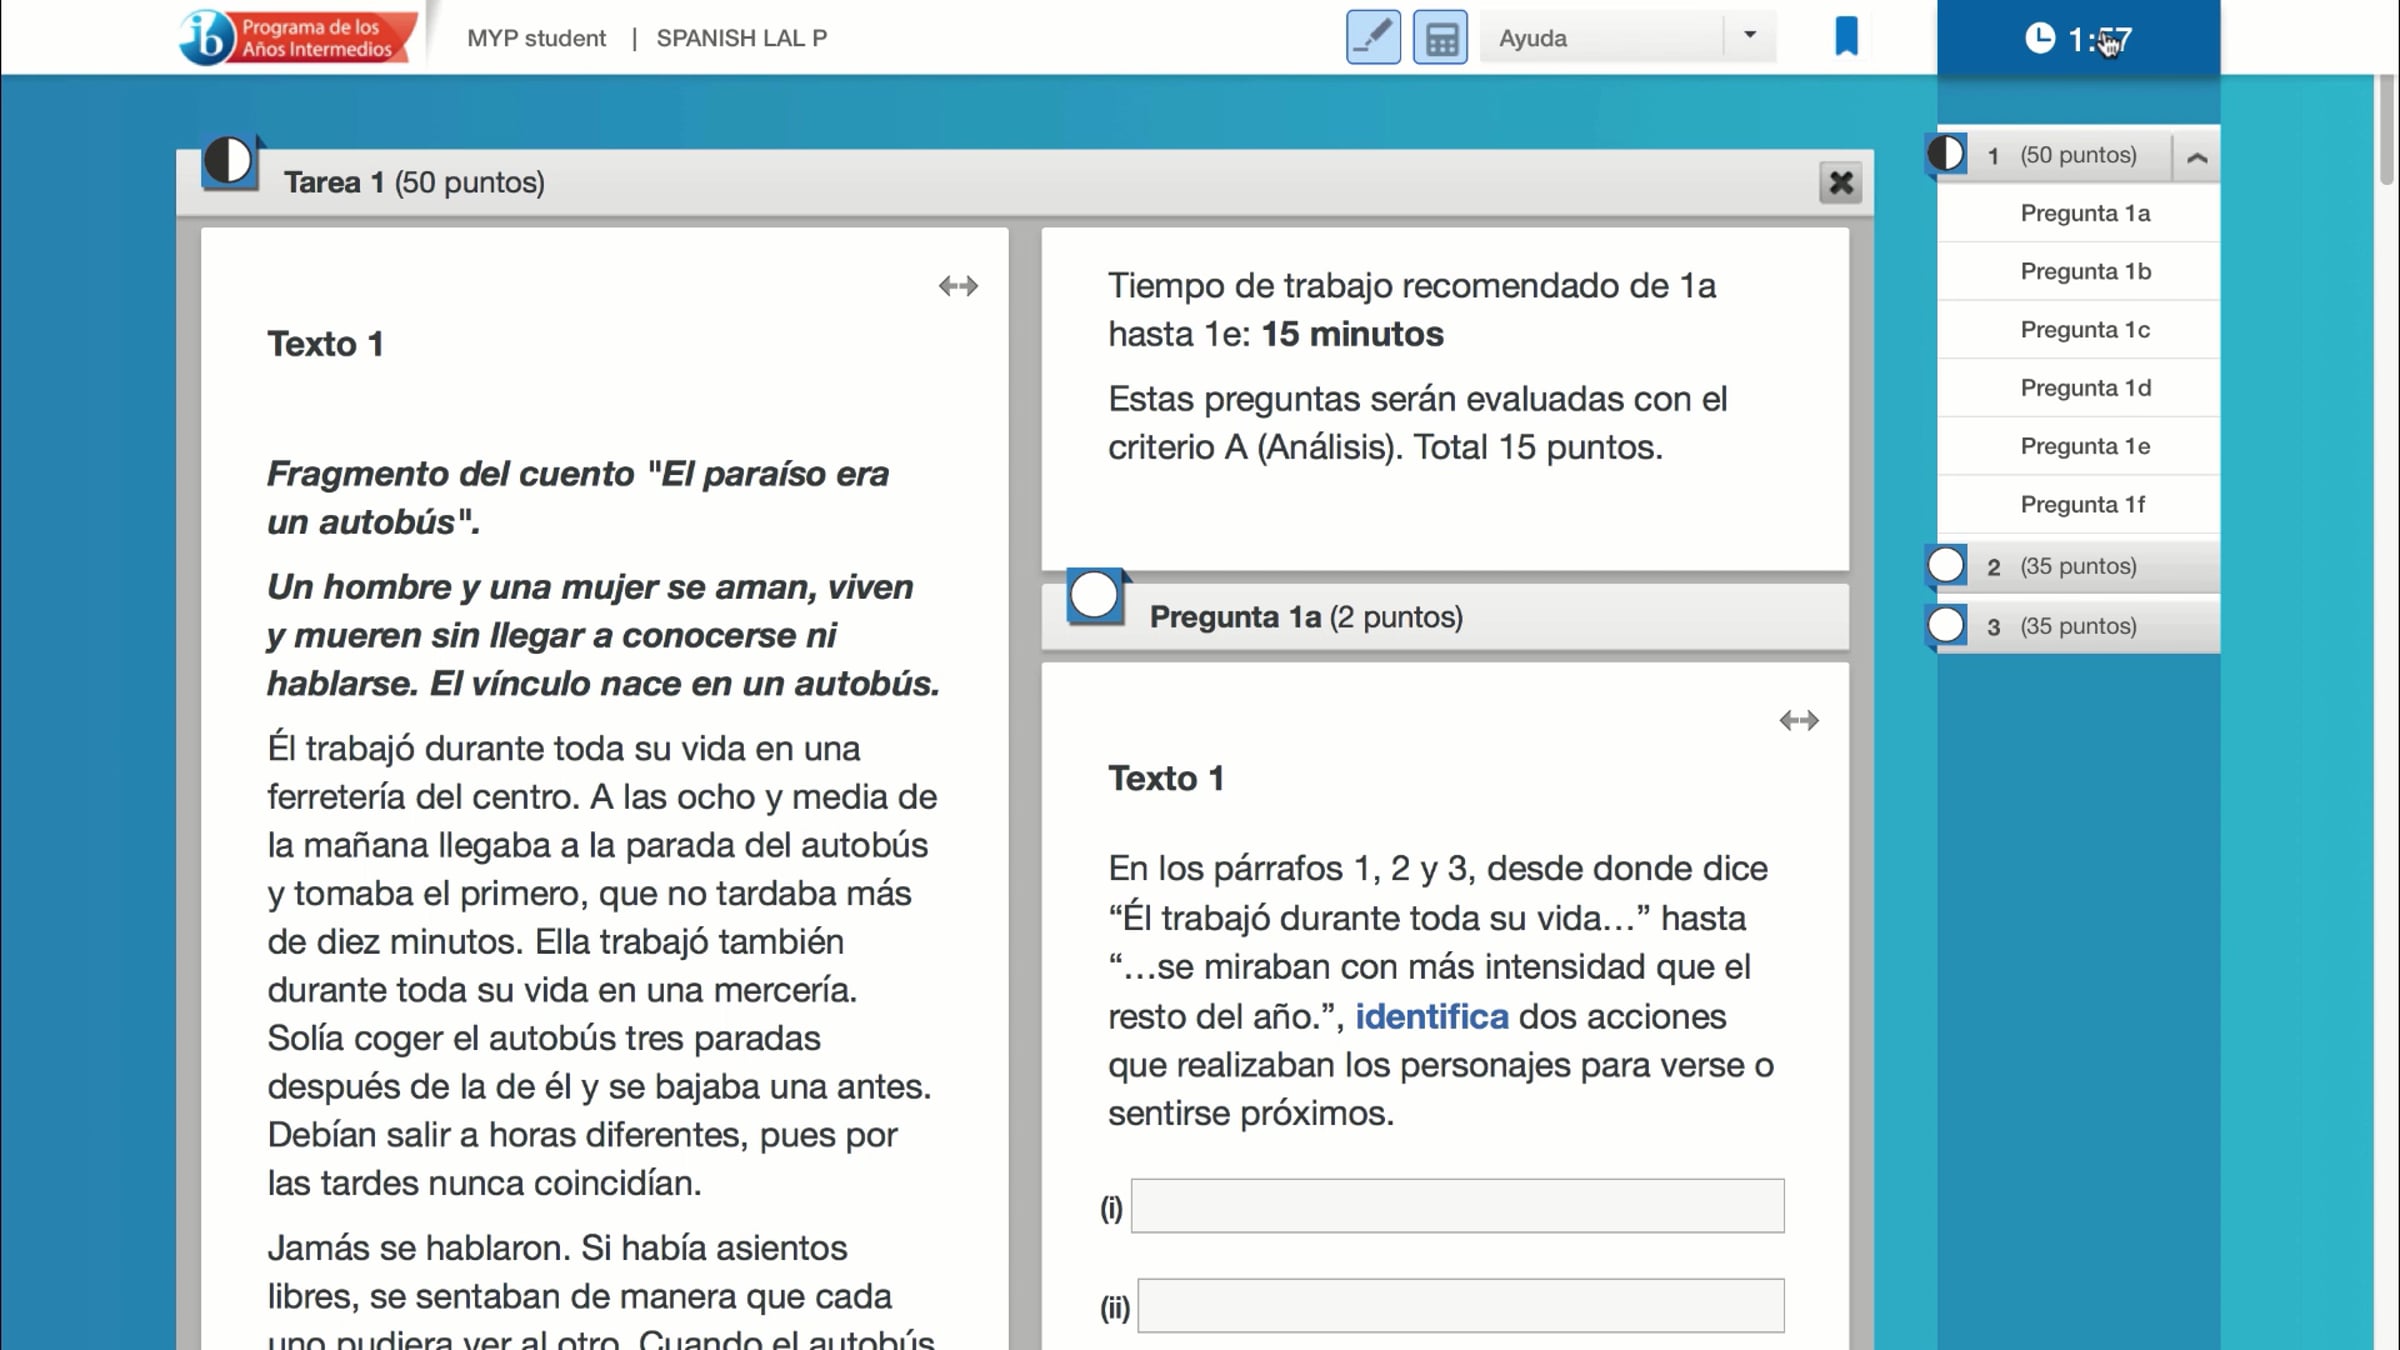Collapse task 1 question list chevron

(2197, 157)
